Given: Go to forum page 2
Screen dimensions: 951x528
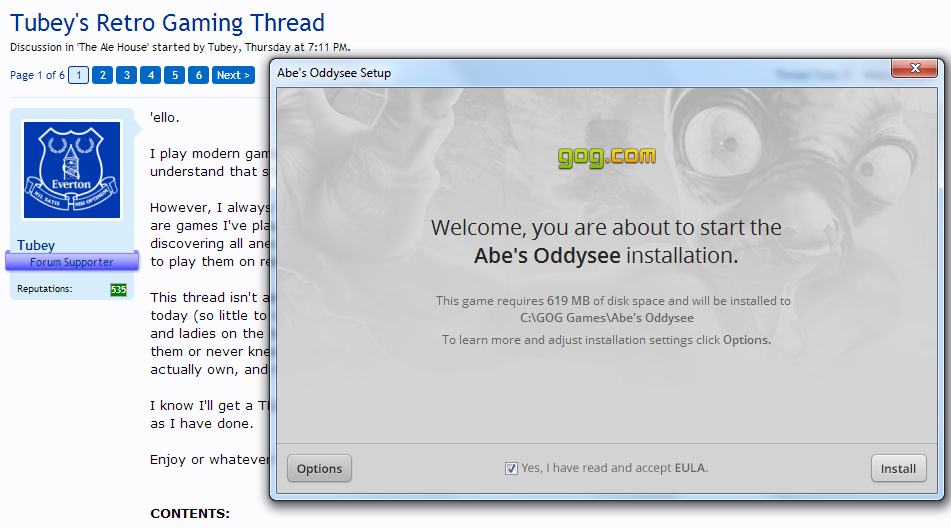Looking at the screenshot, I should pyautogui.click(x=102, y=75).
